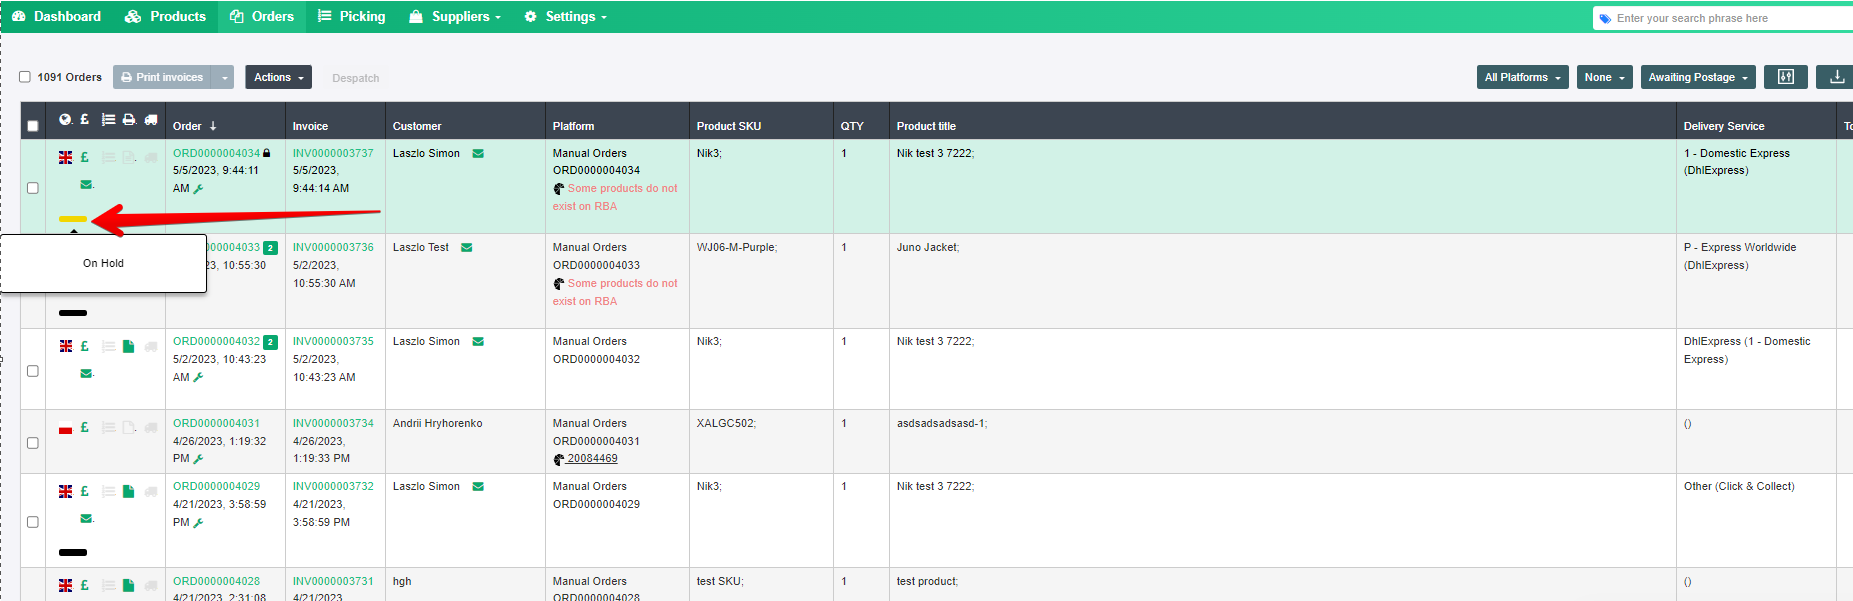This screenshot has width=1853, height=601.
Task: Click the wrench icon on order ORD0000004029
Action: 198,522
